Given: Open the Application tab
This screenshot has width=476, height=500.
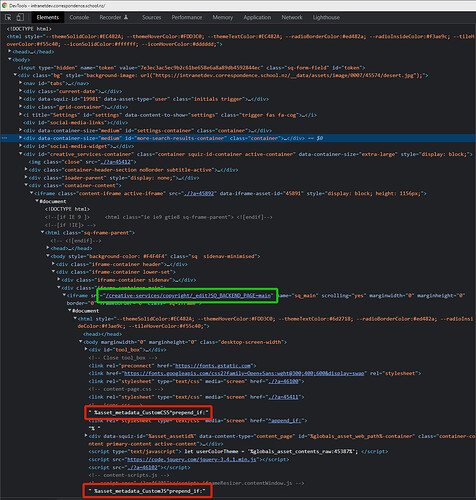Looking at the screenshot, I should click(257, 17).
